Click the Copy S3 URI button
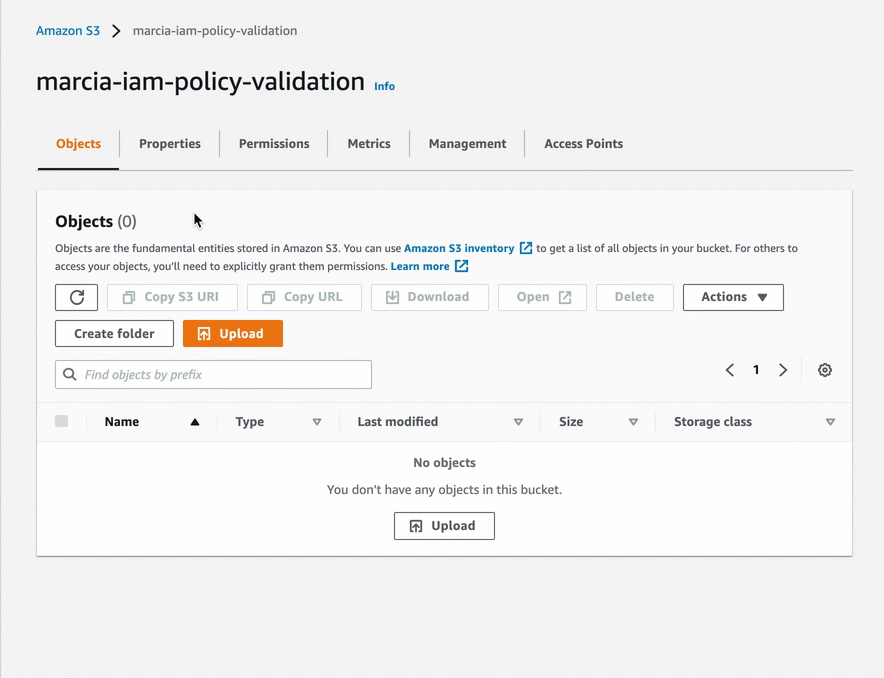Viewport: 884px width, 678px height. [x=173, y=297]
